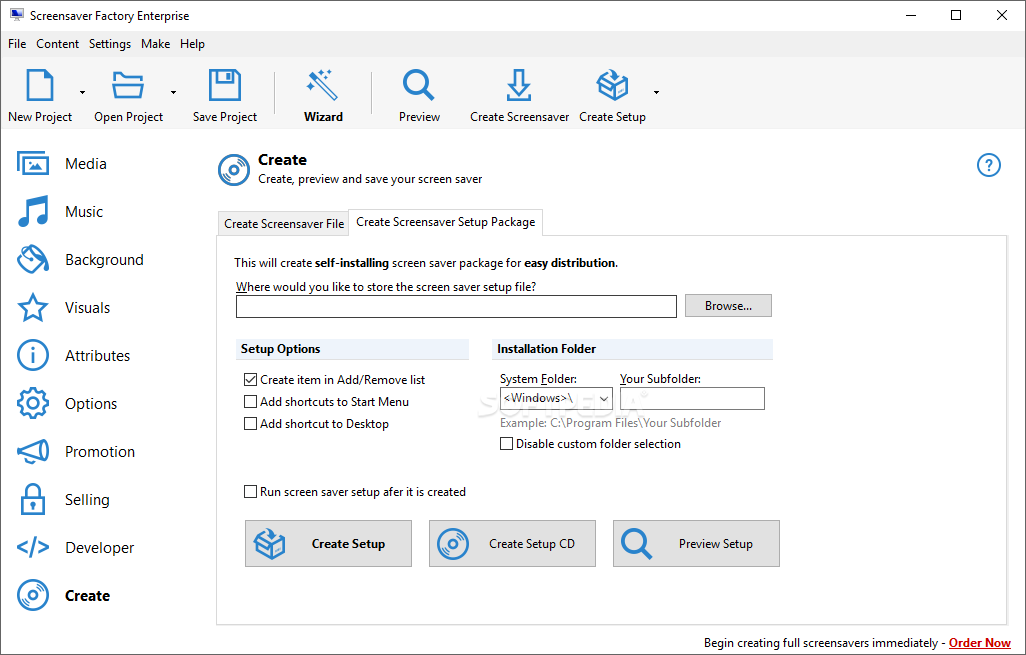The width and height of the screenshot is (1026, 655).
Task: Open the Selling lock section
Action: 63,500
